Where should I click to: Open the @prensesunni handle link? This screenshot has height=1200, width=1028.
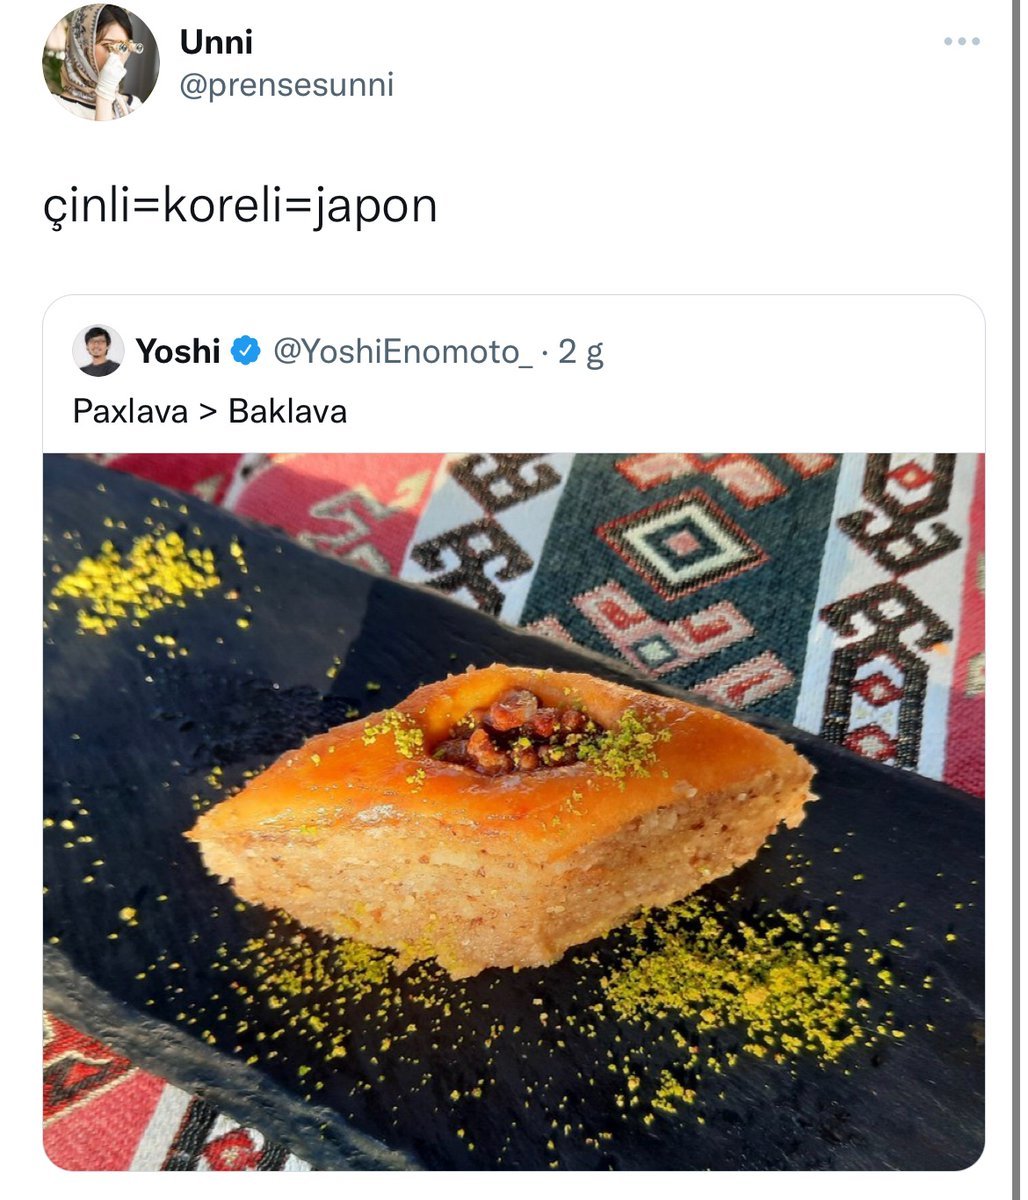(286, 85)
